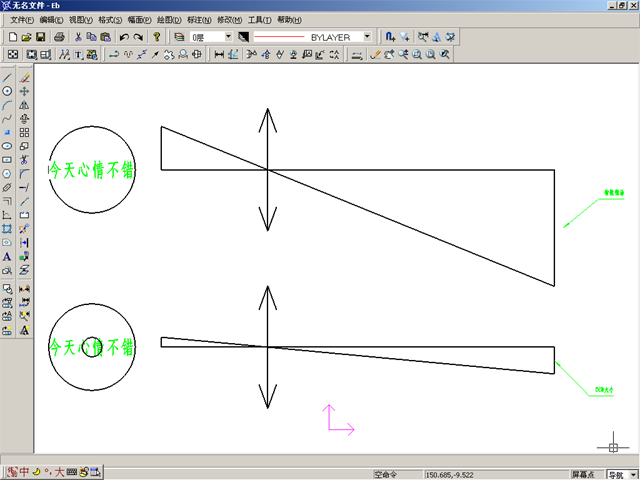This screenshot has height=480, width=640.
Task: Open the 文件(F) menu
Action: [22, 20]
